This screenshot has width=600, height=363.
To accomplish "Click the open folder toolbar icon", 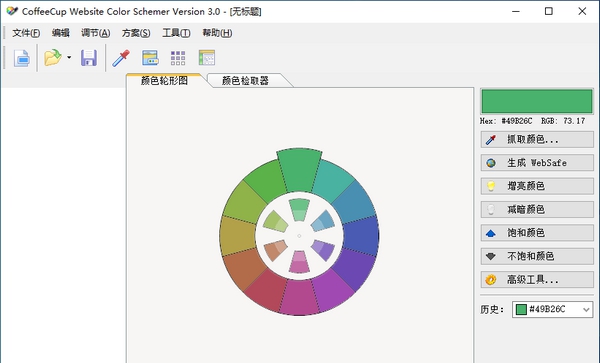I will click(x=52, y=58).
